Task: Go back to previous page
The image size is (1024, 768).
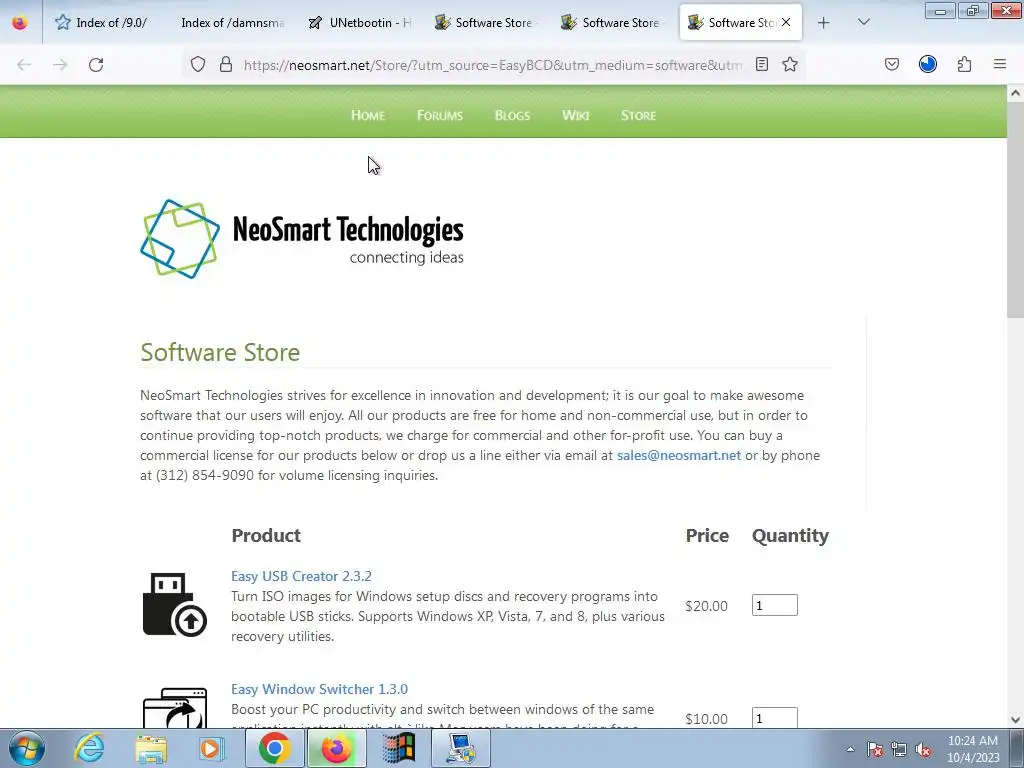Action: coord(24,65)
